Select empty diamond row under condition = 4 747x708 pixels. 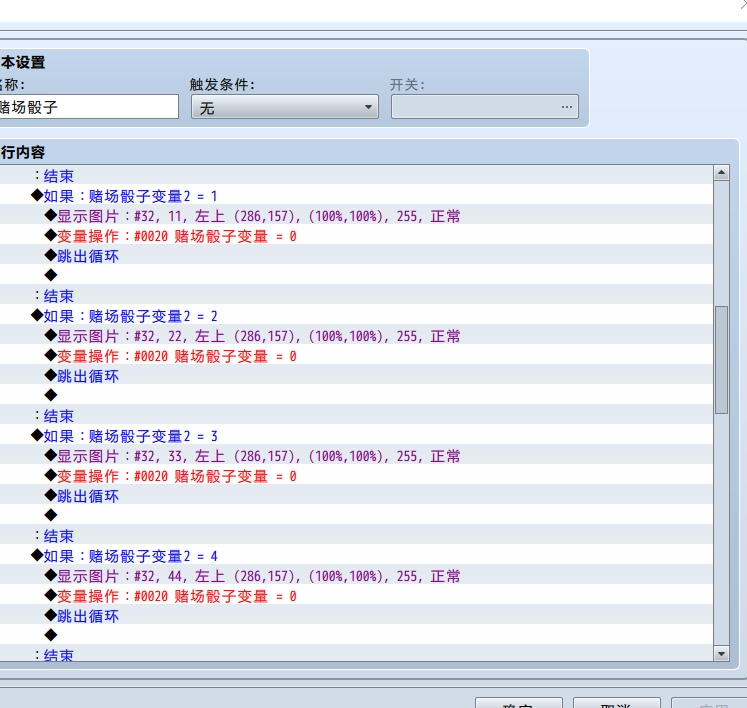click(356, 636)
